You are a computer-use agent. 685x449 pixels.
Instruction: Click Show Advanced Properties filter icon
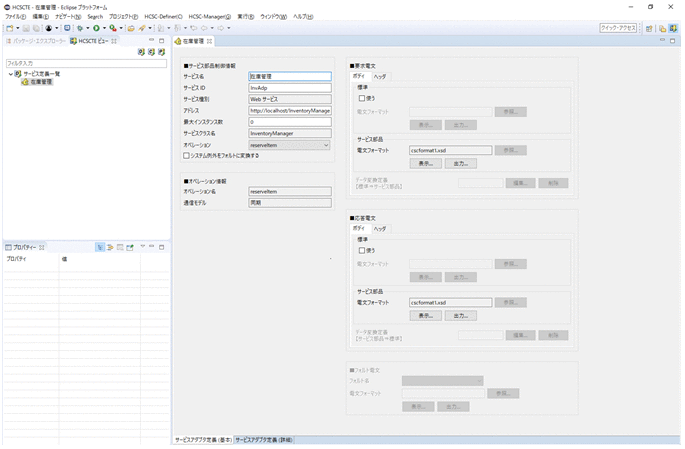110,246
